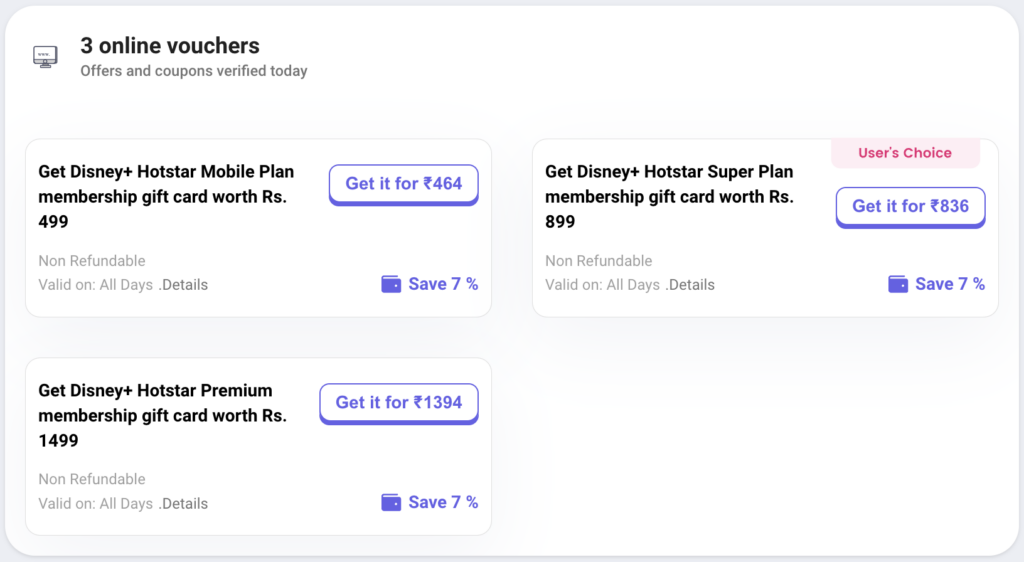The image size is (1024, 562).
Task: Open Details on the Mobile Plan voucher
Action: coord(184,285)
